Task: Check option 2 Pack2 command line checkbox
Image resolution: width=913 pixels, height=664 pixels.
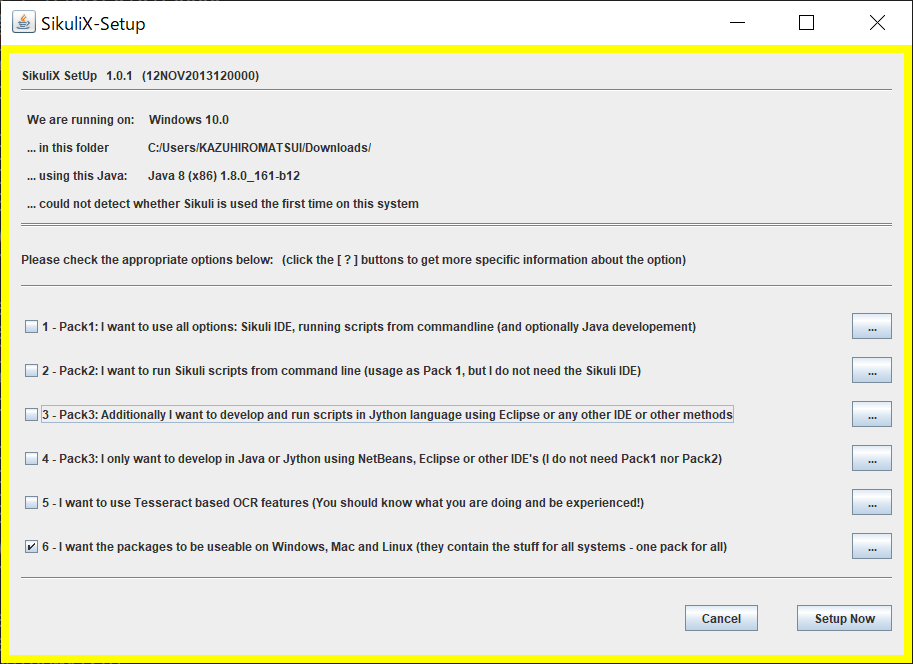Action: pos(31,370)
